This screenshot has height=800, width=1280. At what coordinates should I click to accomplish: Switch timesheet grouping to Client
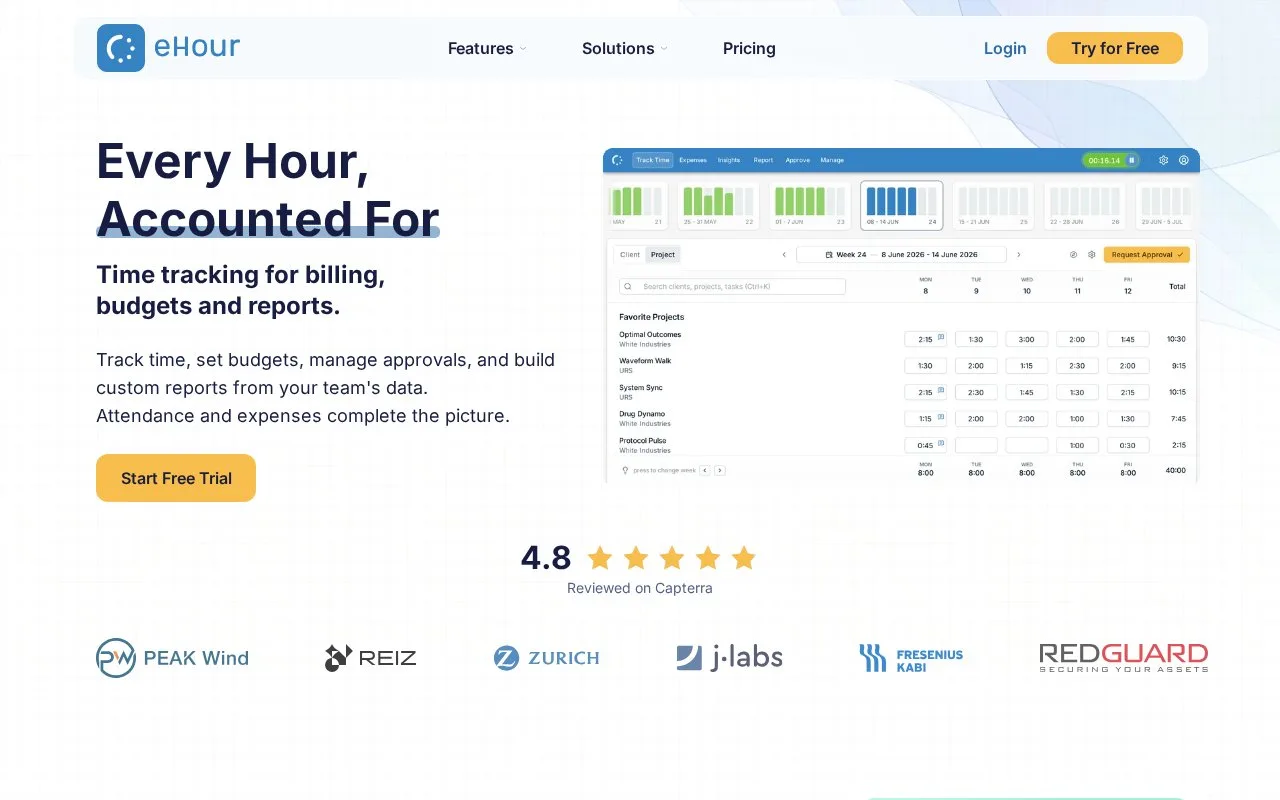pos(630,255)
